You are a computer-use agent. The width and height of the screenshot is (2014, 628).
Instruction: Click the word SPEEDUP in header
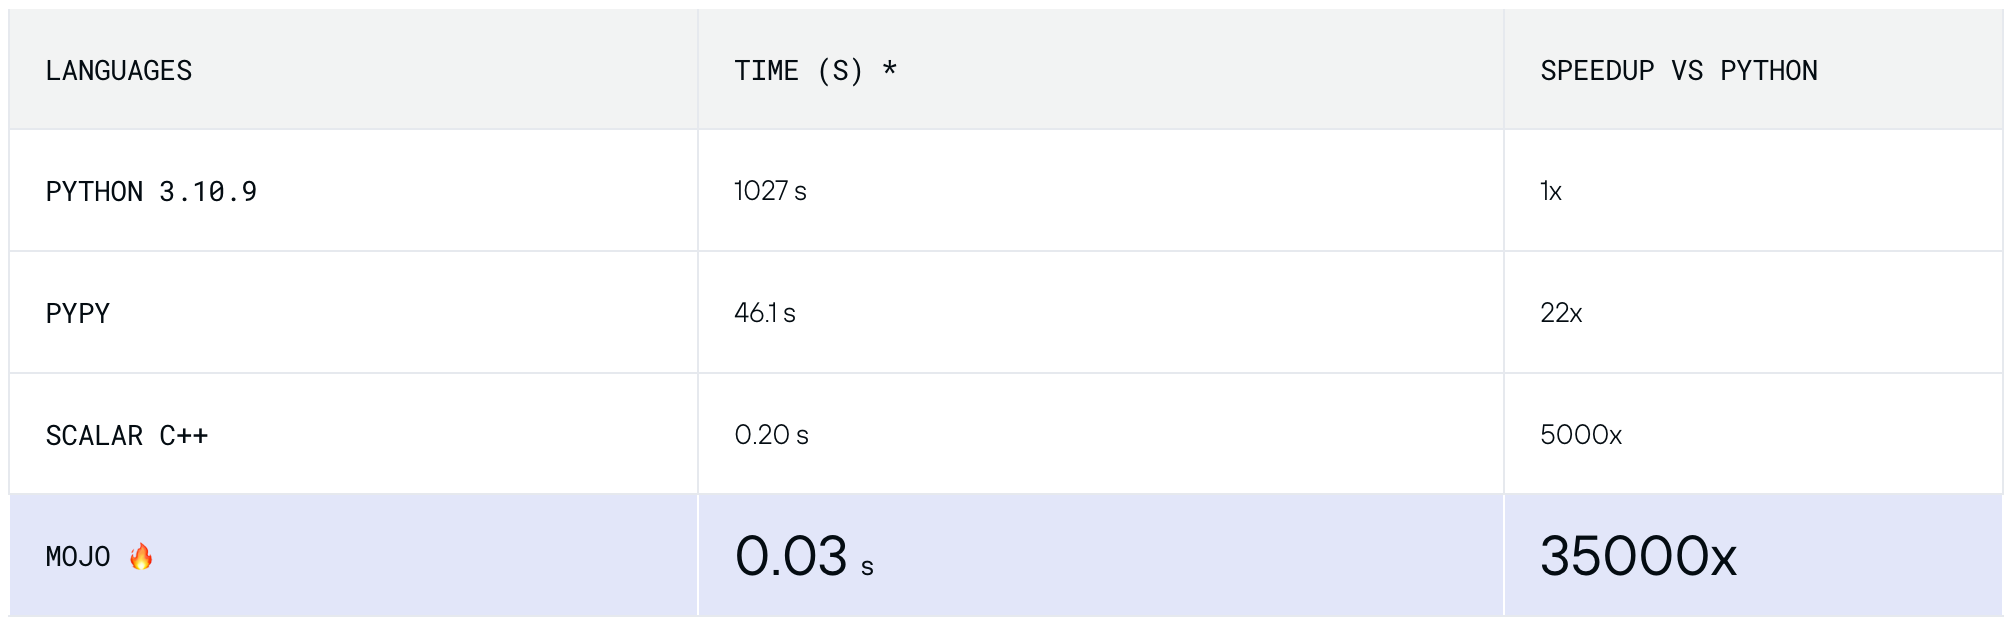(x=1597, y=71)
